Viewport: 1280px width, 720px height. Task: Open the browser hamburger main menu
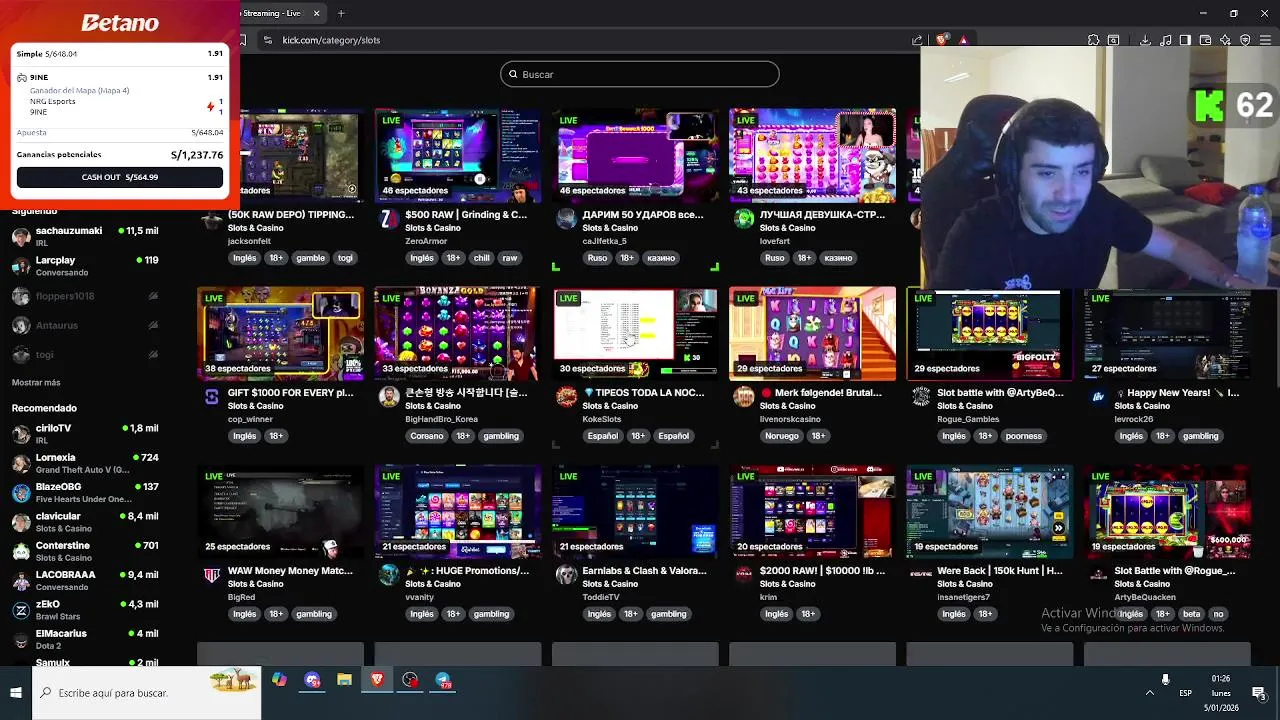[x=1265, y=40]
